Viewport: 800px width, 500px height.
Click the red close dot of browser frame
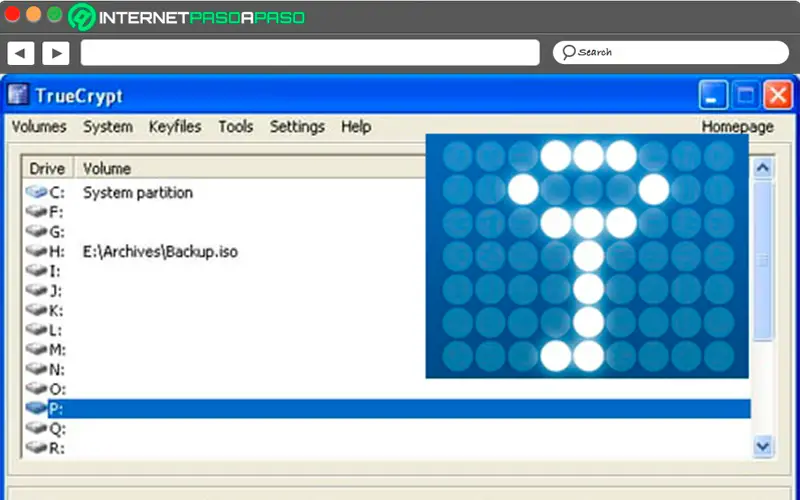click(12, 14)
